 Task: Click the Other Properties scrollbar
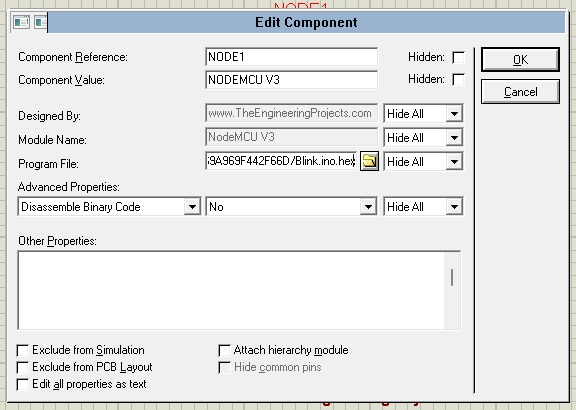(x=452, y=290)
